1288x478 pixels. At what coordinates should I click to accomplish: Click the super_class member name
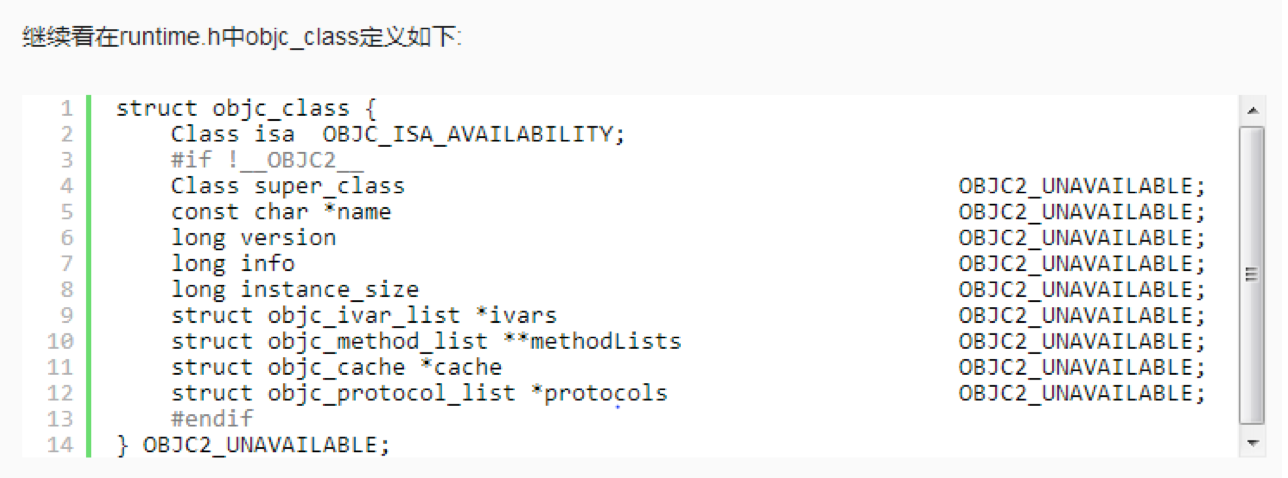329,186
